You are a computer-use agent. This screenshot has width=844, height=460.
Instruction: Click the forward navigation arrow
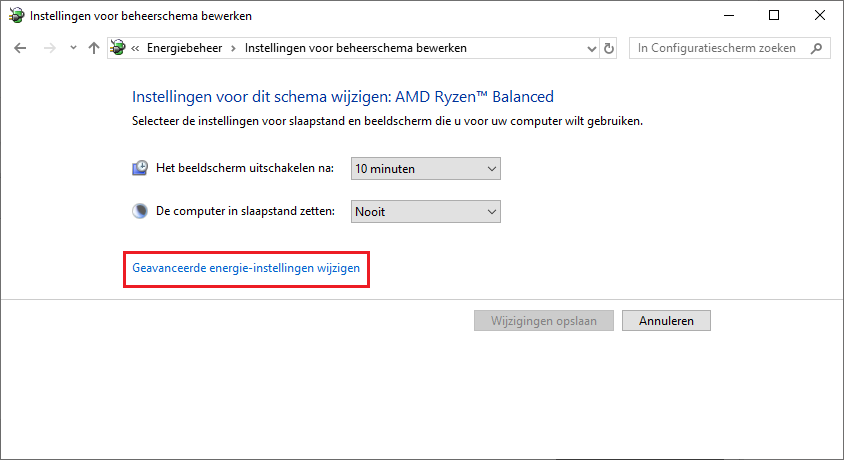(x=50, y=48)
